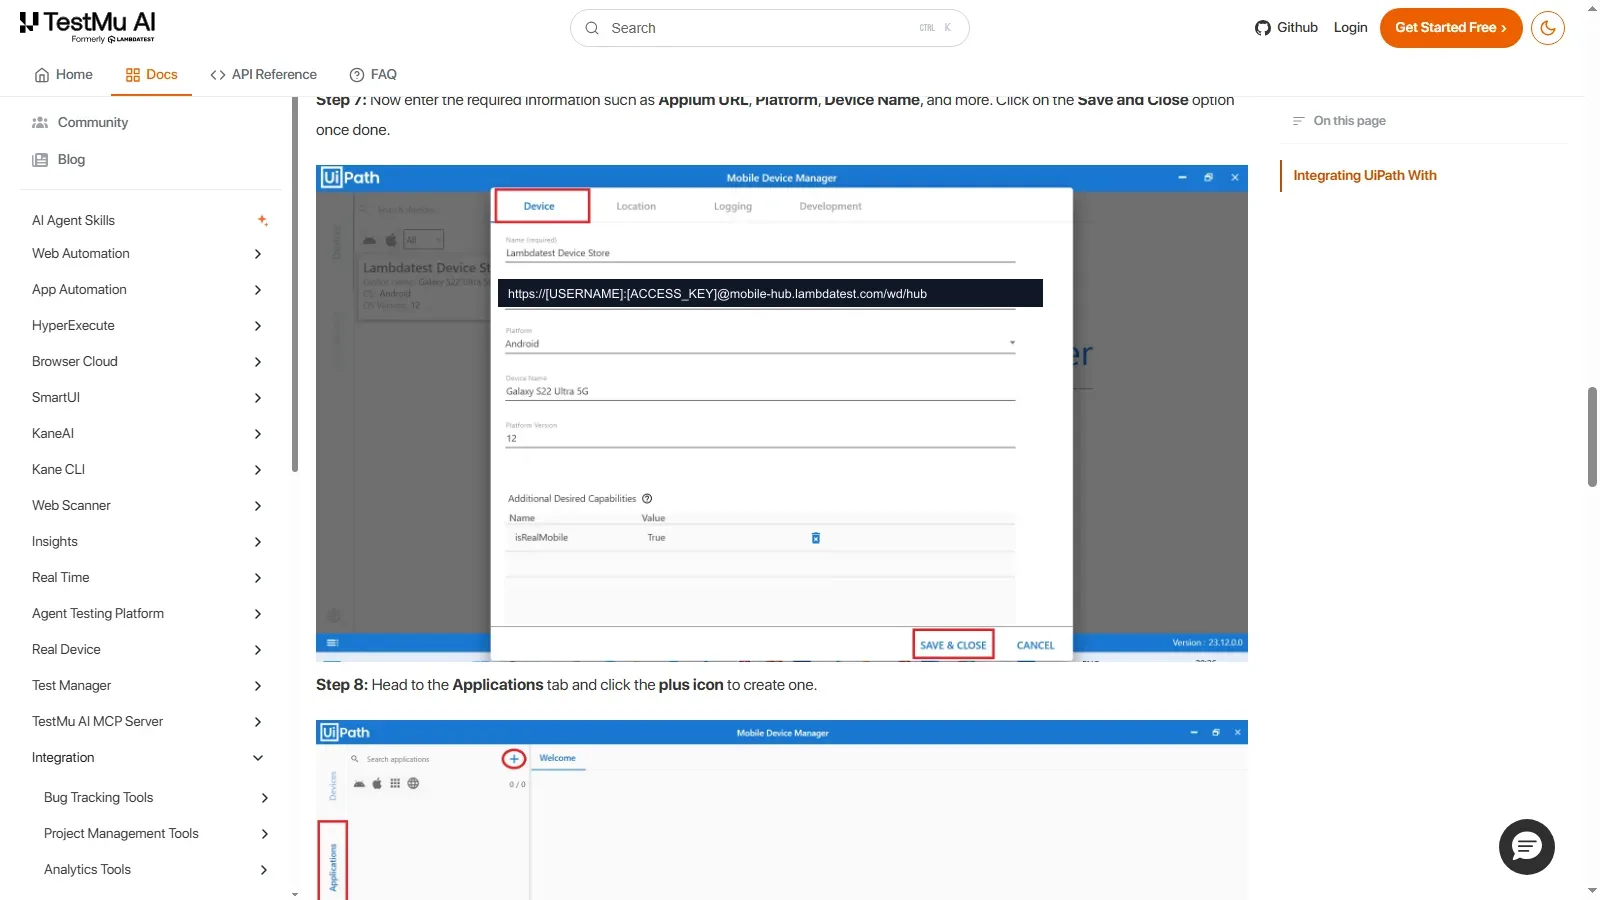This screenshot has height=900, width=1600.
Task: Click the Get Started Free button
Action: click(1451, 28)
